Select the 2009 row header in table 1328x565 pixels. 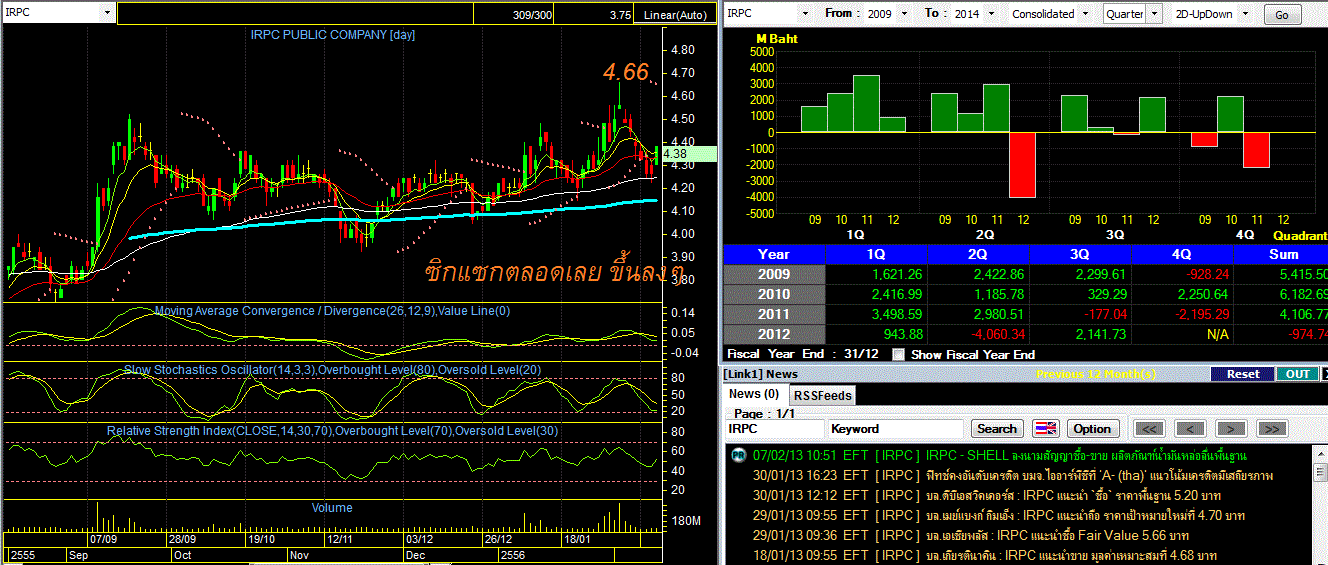coord(774,274)
